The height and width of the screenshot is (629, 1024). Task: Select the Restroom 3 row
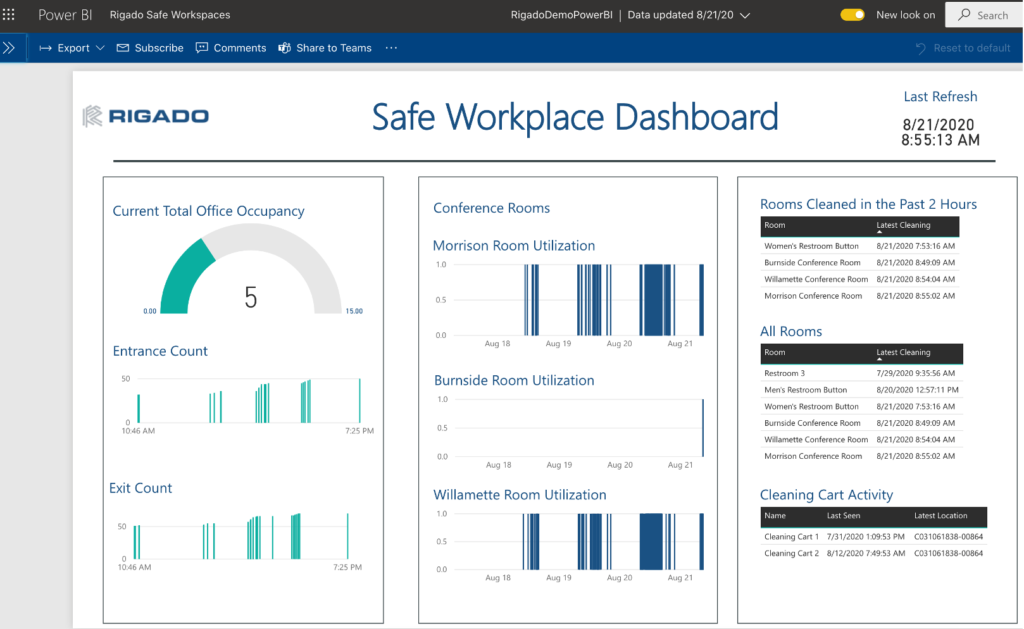[x=862, y=374]
